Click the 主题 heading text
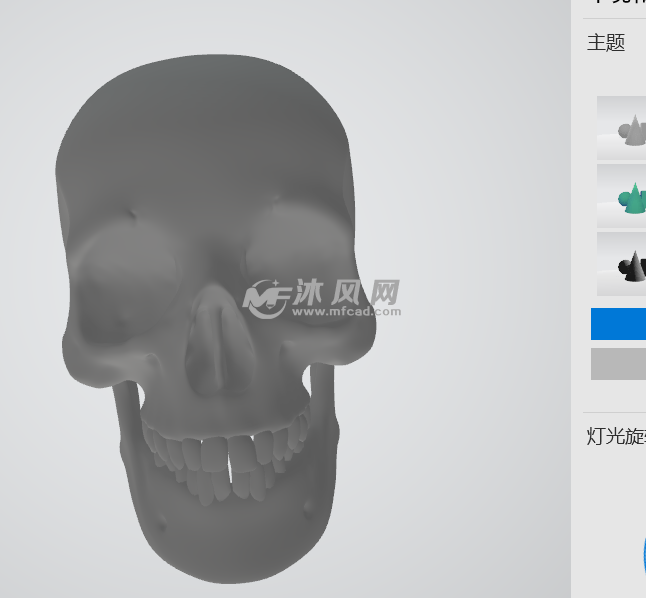 [x=606, y=43]
